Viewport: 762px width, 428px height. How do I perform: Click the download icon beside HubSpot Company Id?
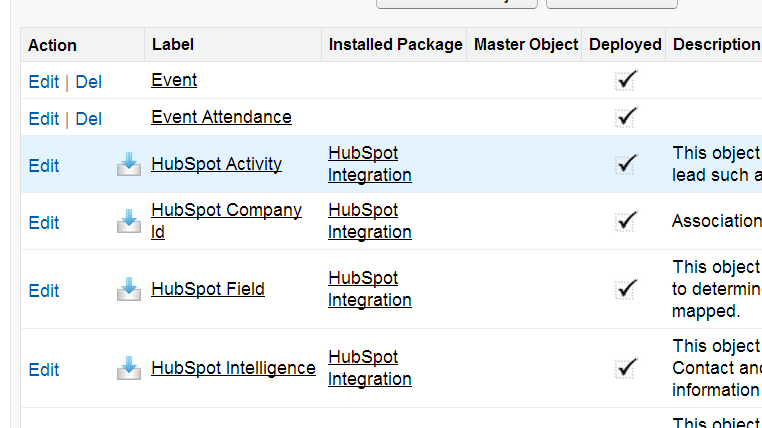tap(129, 221)
